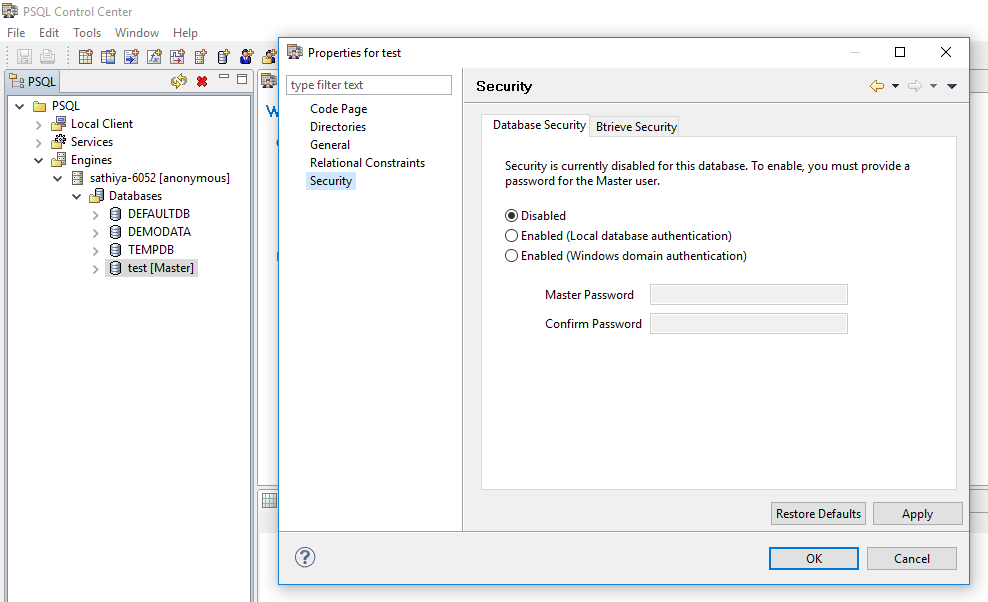Click the new function (fx) toolbar icon
988x602 pixels.
pyautogui.click(x=154, y=57)
